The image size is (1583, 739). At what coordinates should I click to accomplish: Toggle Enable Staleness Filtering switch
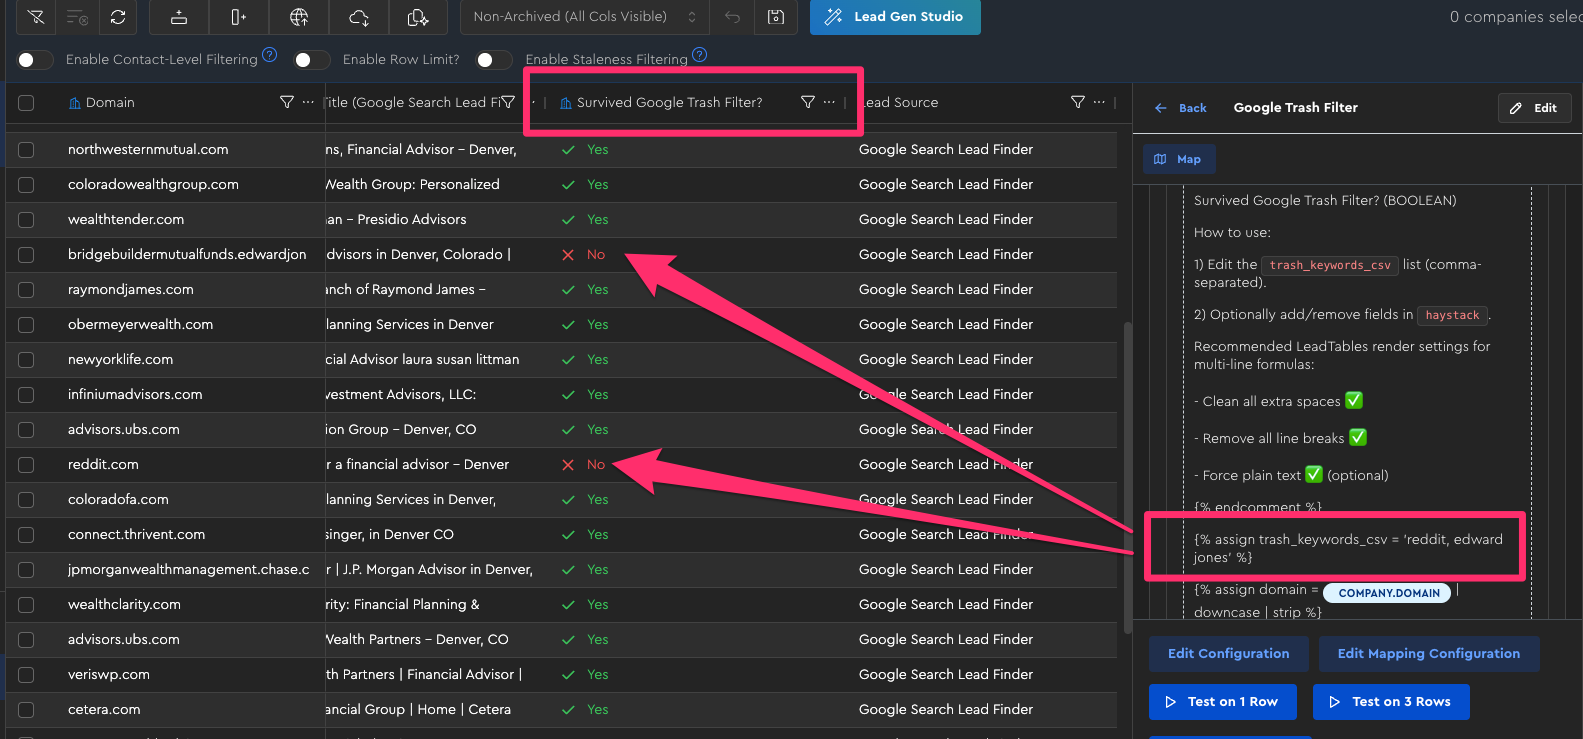(x=494, y=60)
